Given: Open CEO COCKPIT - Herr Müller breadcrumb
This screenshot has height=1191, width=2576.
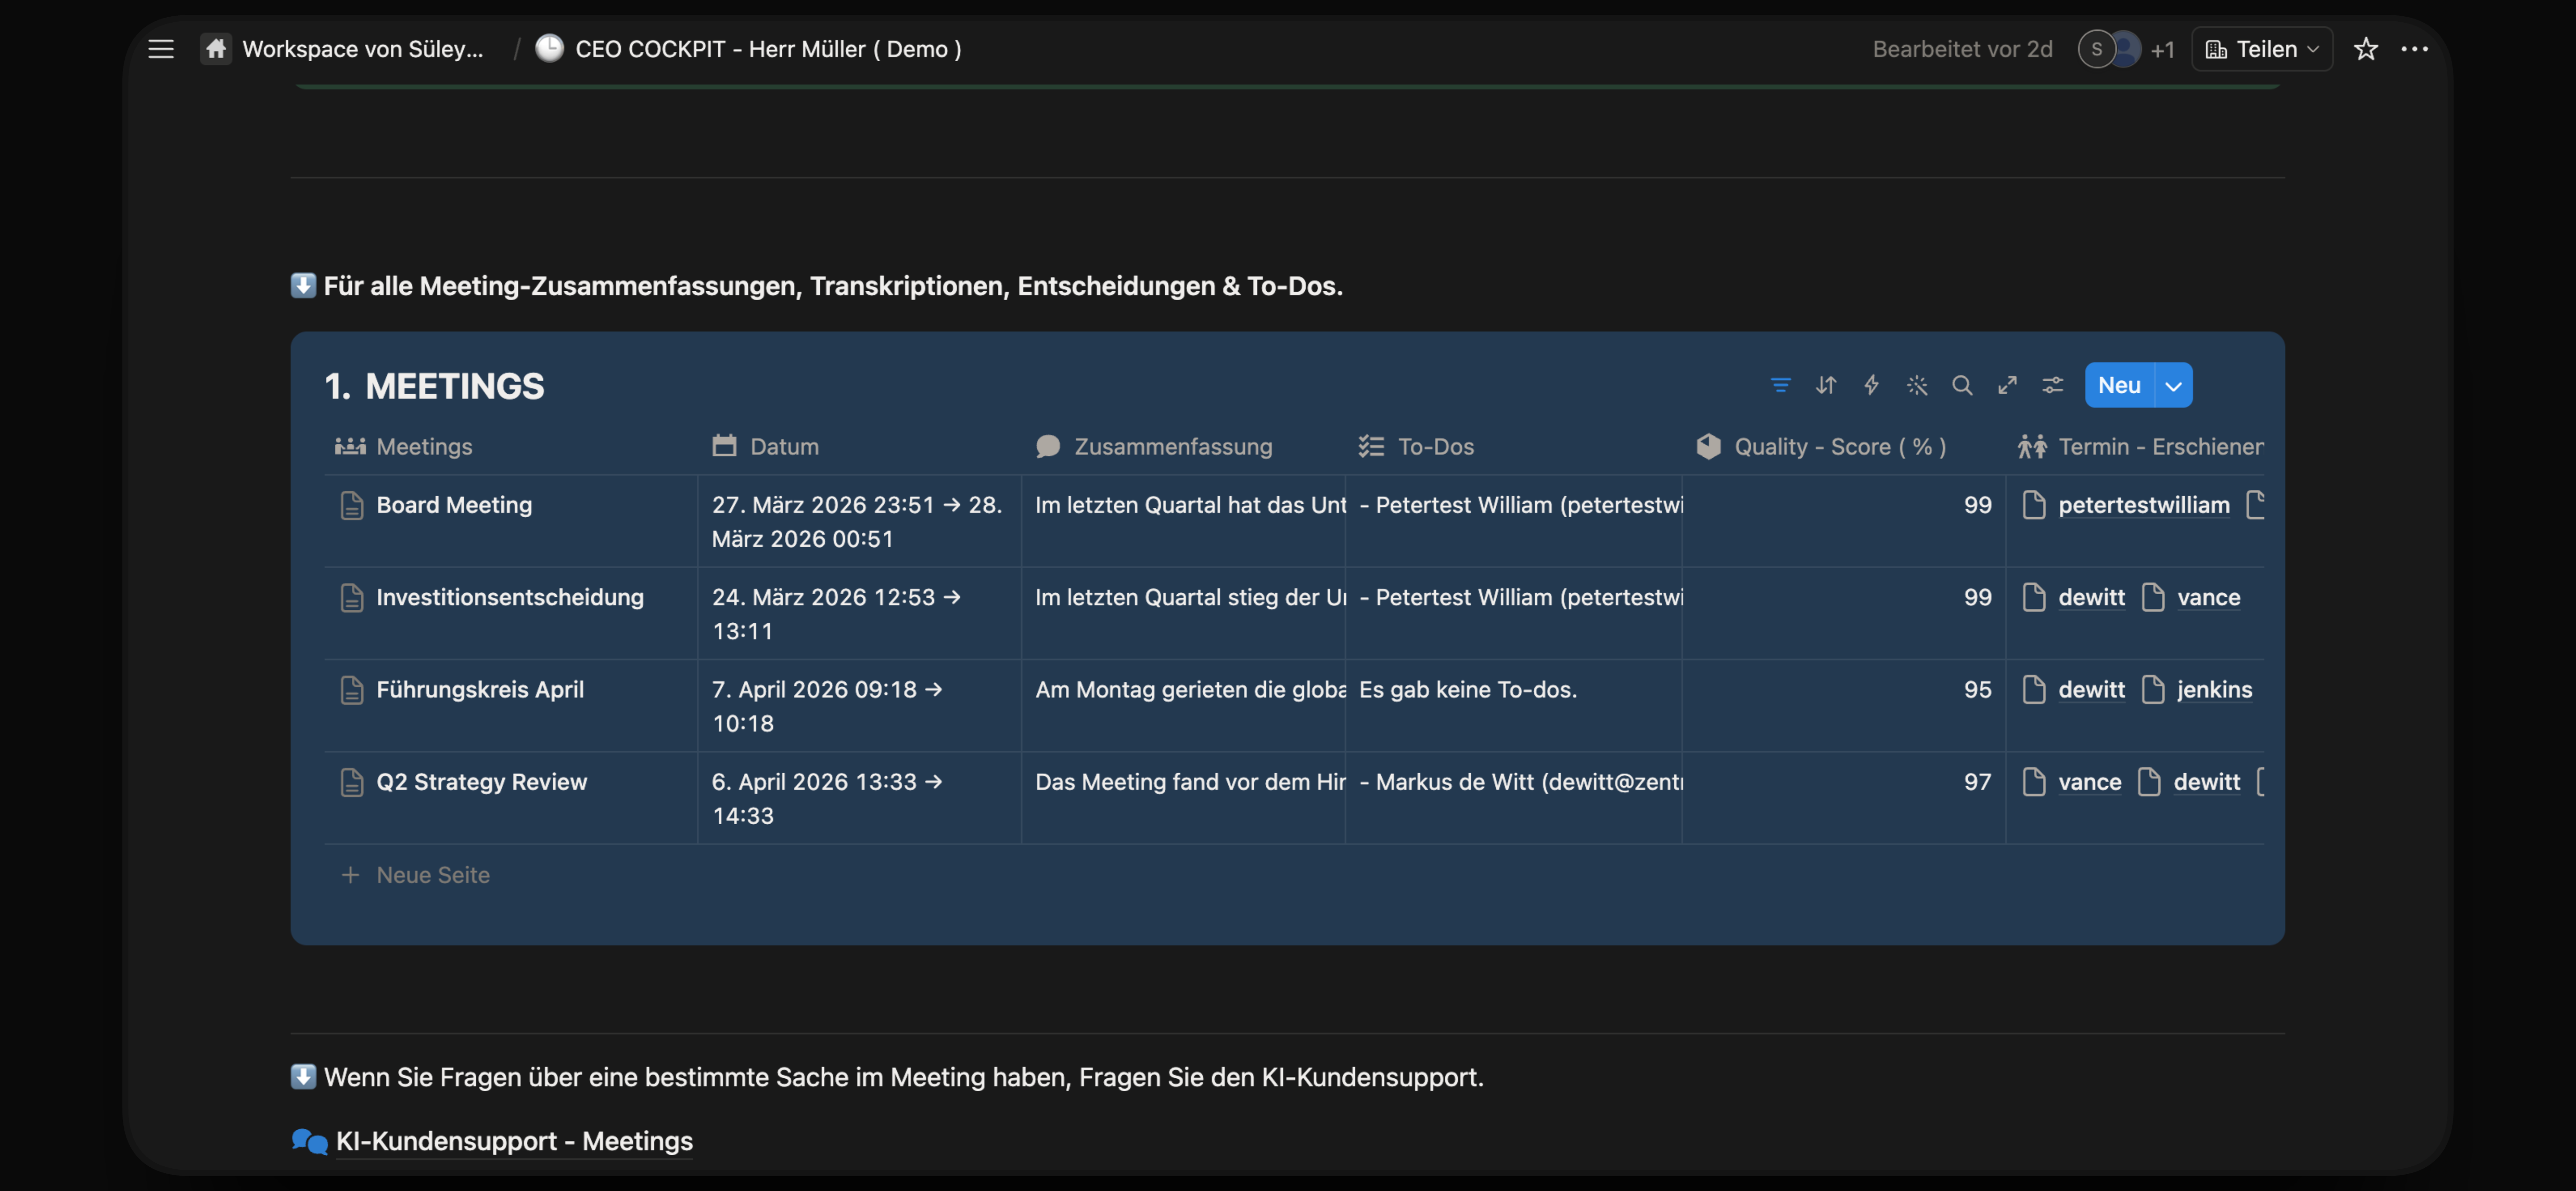Looking at the screenshot, I should coord(768,49).
